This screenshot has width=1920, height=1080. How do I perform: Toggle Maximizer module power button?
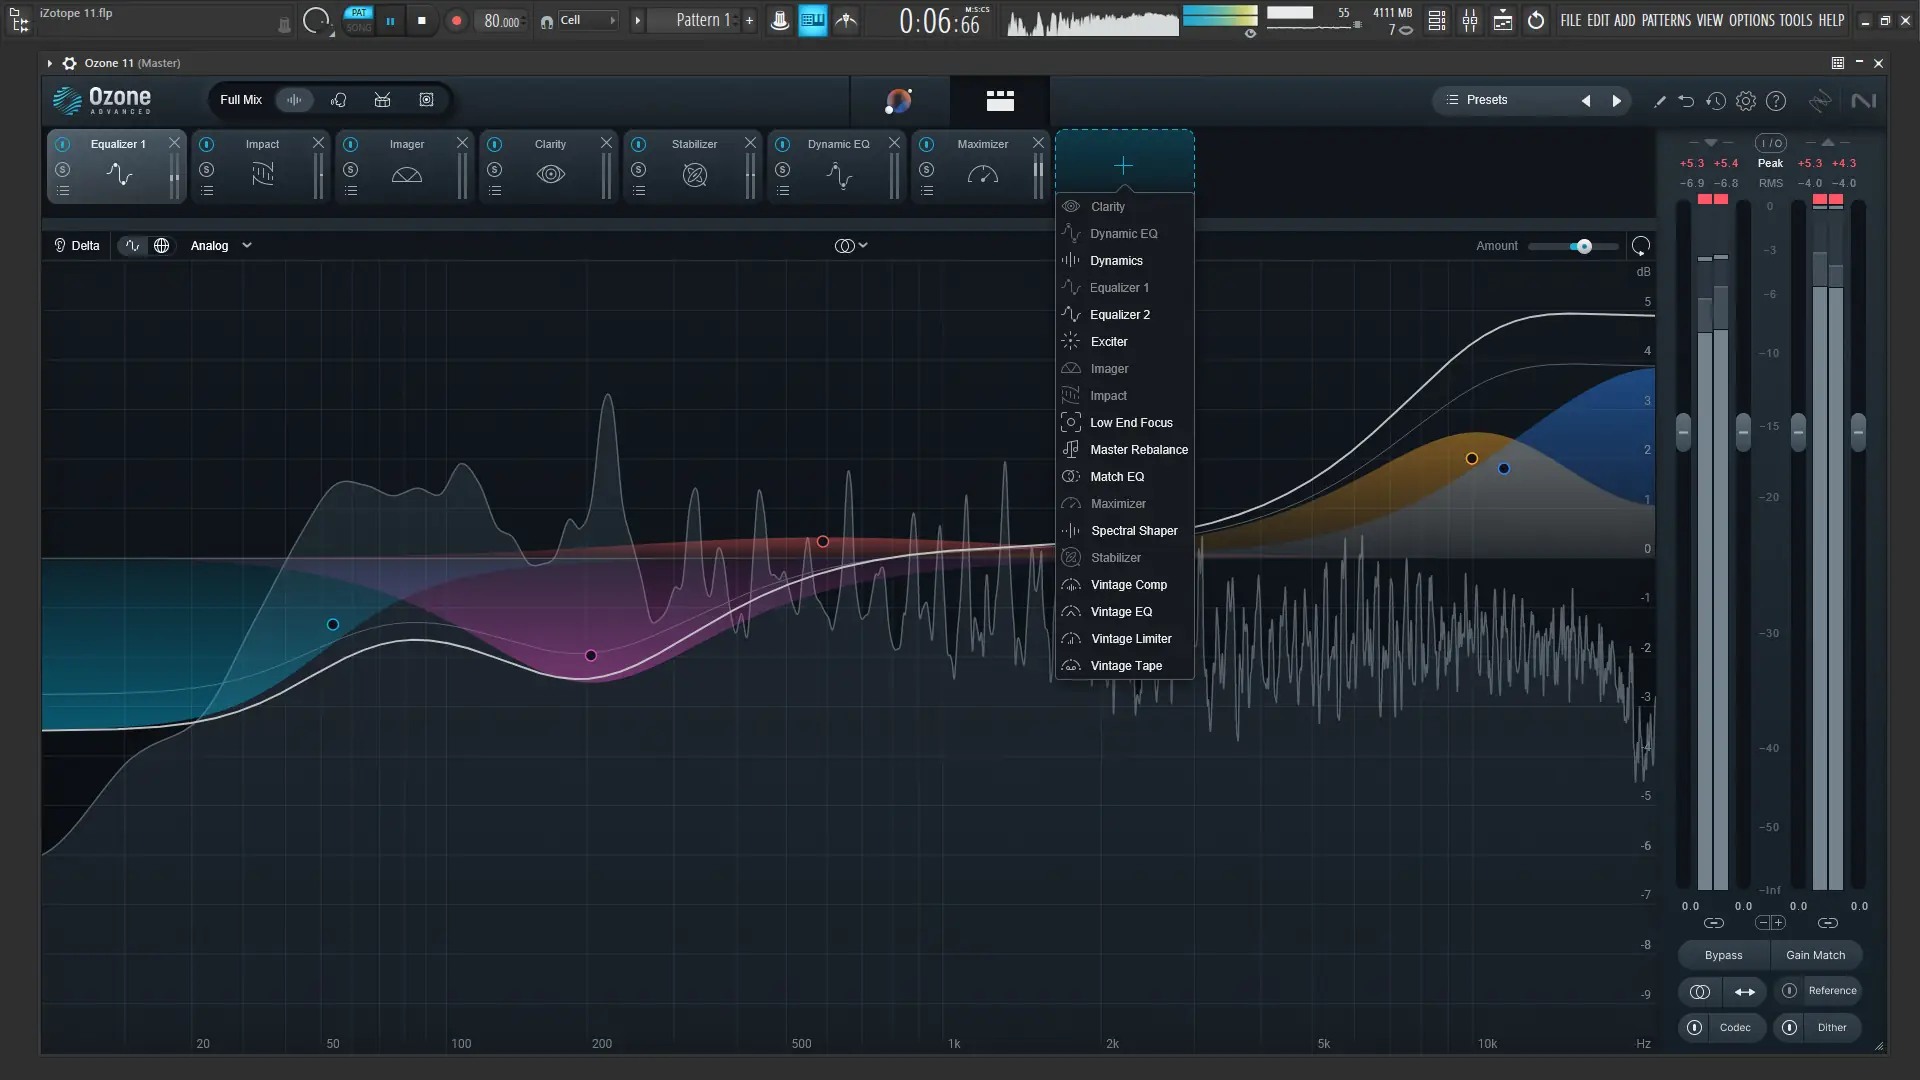[x=926, y=144]
